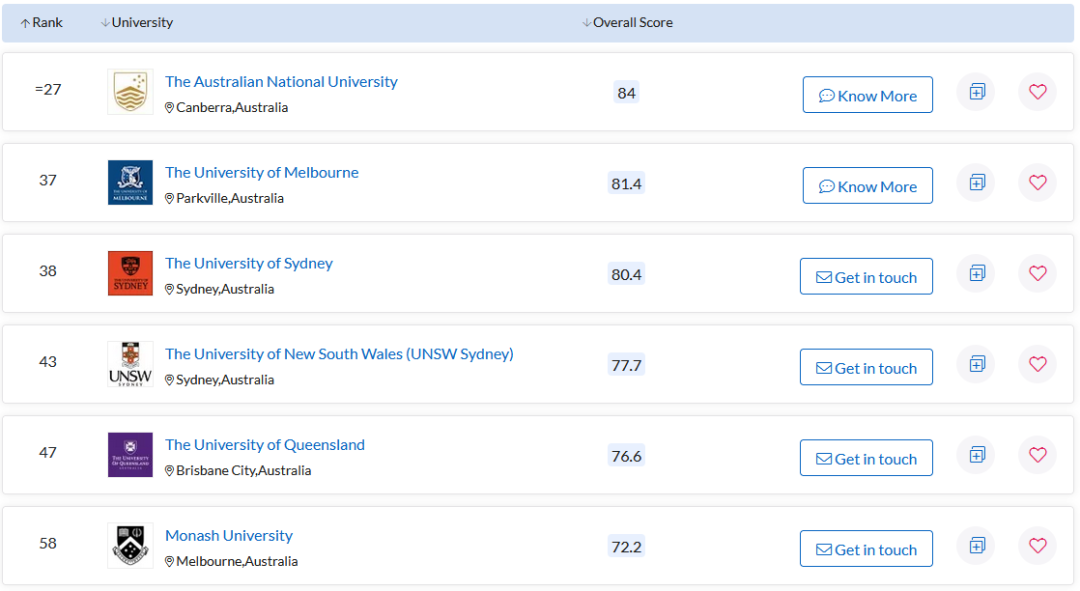This screenshot has width=1080, height=591.
Task: Click the UNSW logo
Action: (x=130, y=364)
